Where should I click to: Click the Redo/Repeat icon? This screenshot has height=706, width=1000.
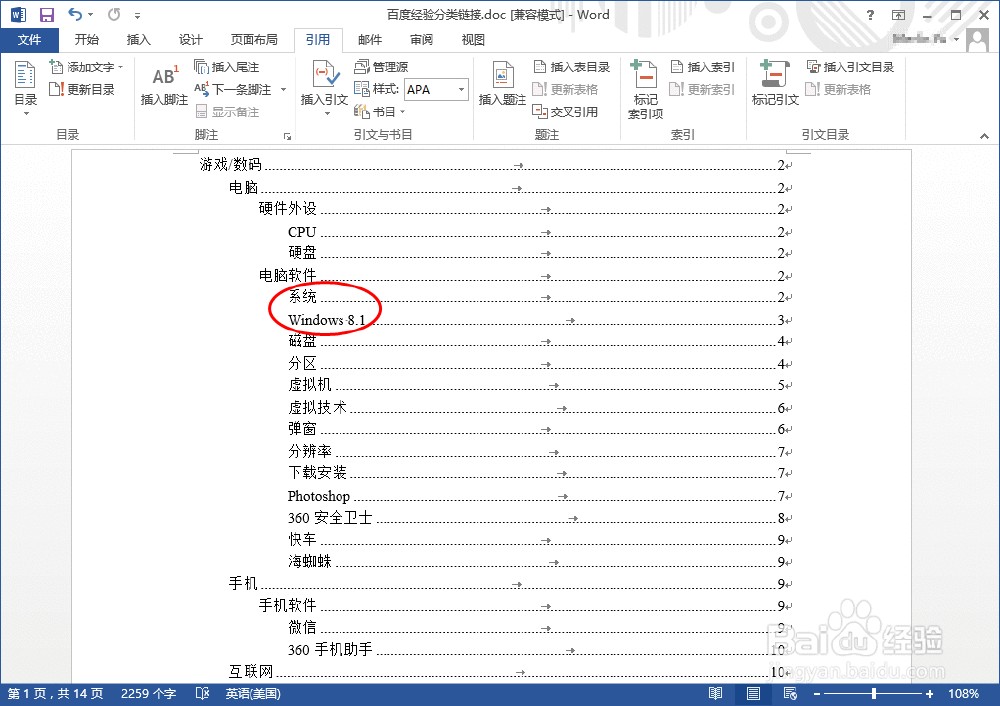point(114,15)
